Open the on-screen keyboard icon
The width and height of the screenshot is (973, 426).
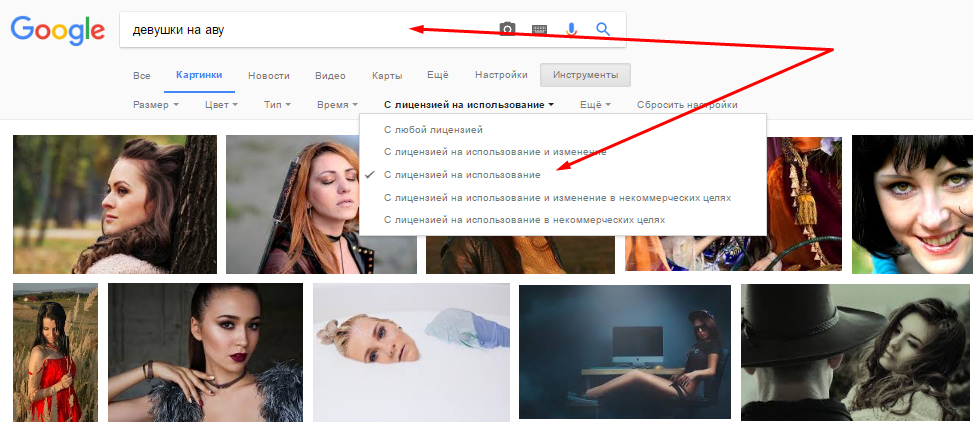(x=540, y=30)
